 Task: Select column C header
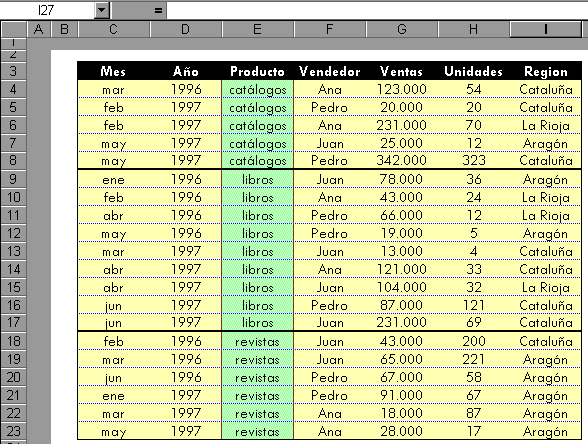(114, 29)
